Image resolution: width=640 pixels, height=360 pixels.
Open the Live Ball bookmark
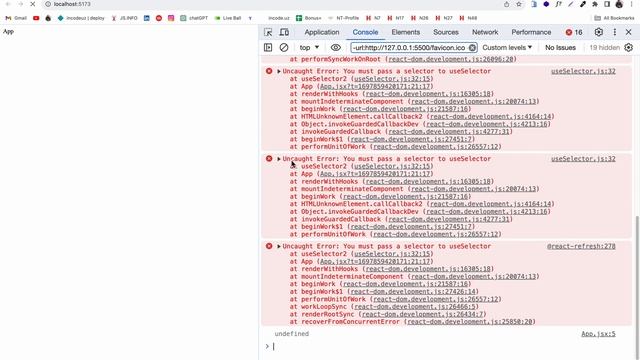coord(228,18)
